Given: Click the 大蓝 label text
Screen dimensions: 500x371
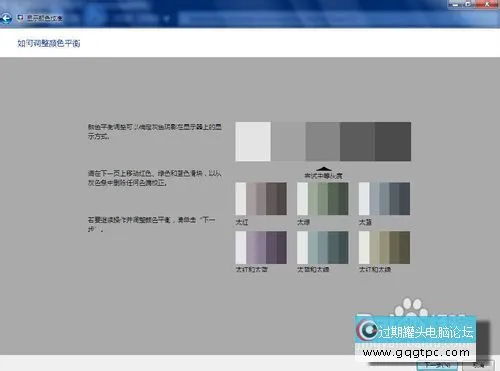Looking at the screenshot, I should coord(365,222).
